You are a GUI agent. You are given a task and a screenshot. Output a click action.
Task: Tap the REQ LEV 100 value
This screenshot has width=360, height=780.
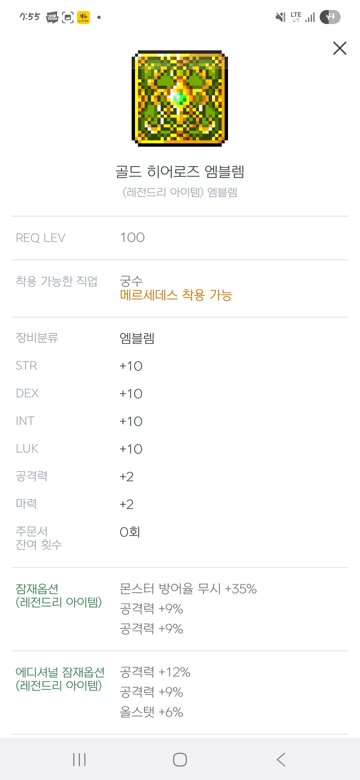pyautogui.click(x=132, y=237)
